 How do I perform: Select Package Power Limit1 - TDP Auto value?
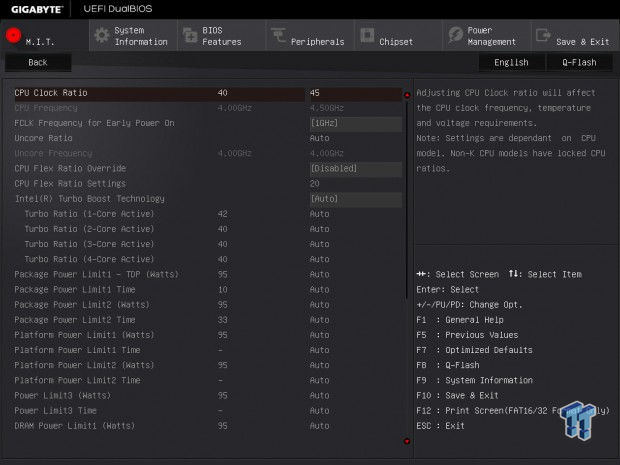point(319,274)
